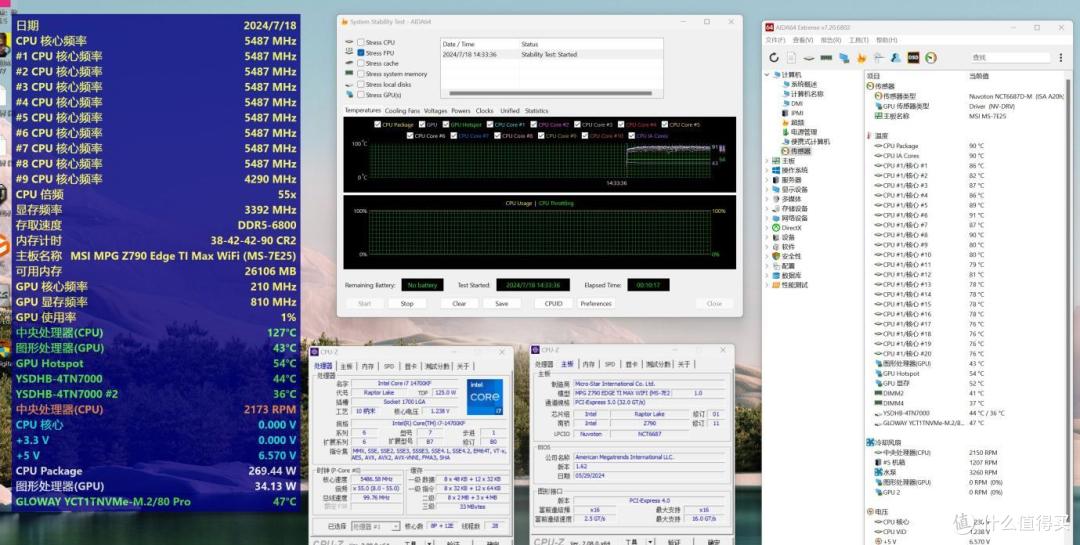Click the Stability Test: Started log entry
The height and width of the screenshot is (545, 1080).
(x=551, y=54)
